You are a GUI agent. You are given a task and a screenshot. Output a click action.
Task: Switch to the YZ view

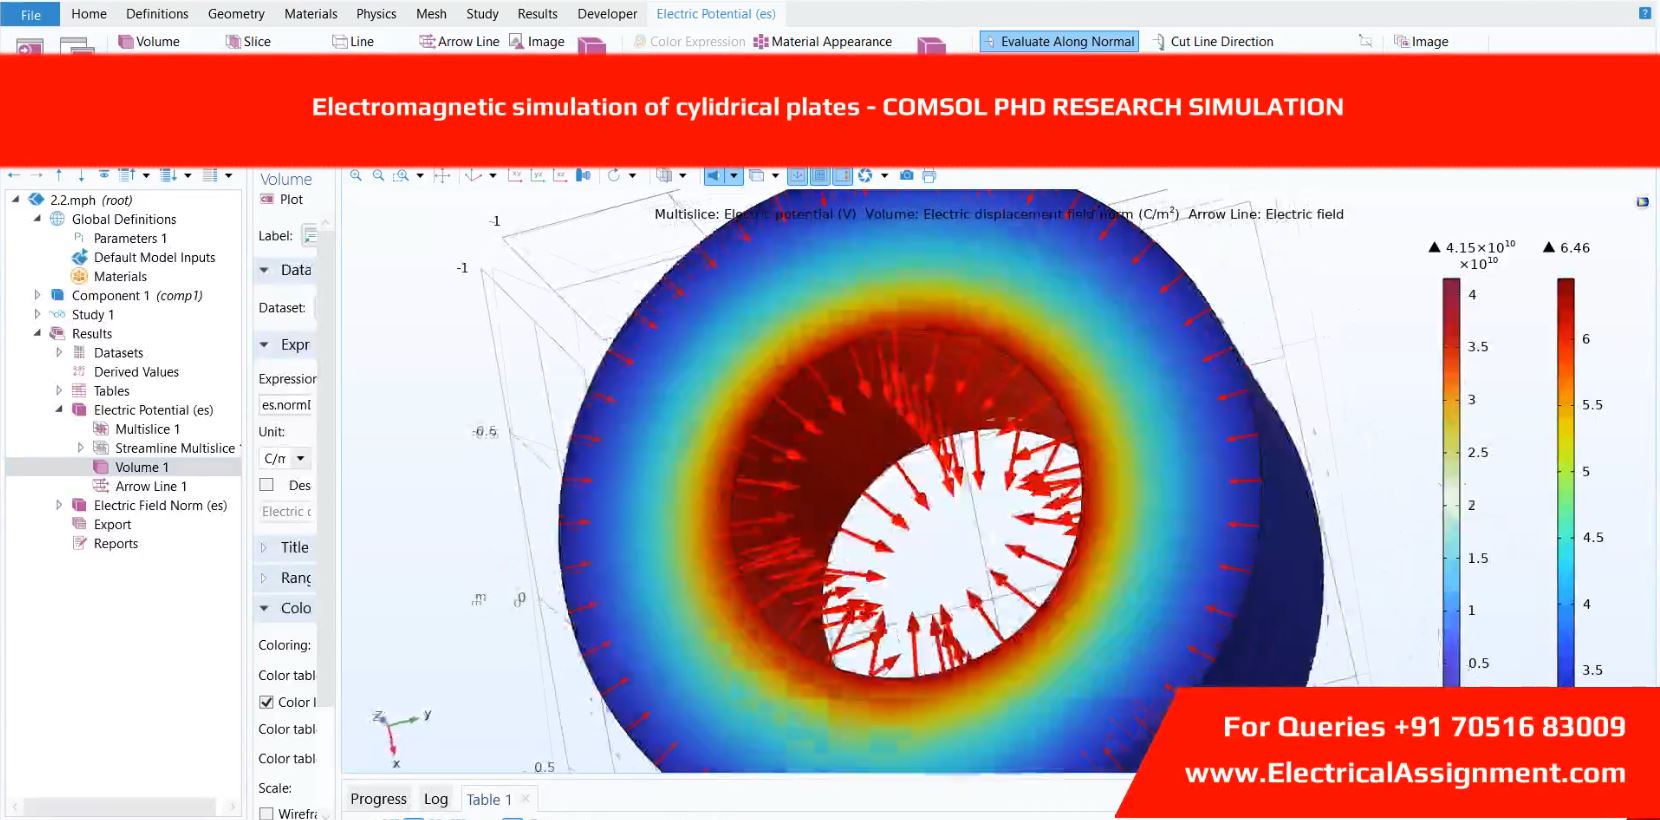point(538,175)
